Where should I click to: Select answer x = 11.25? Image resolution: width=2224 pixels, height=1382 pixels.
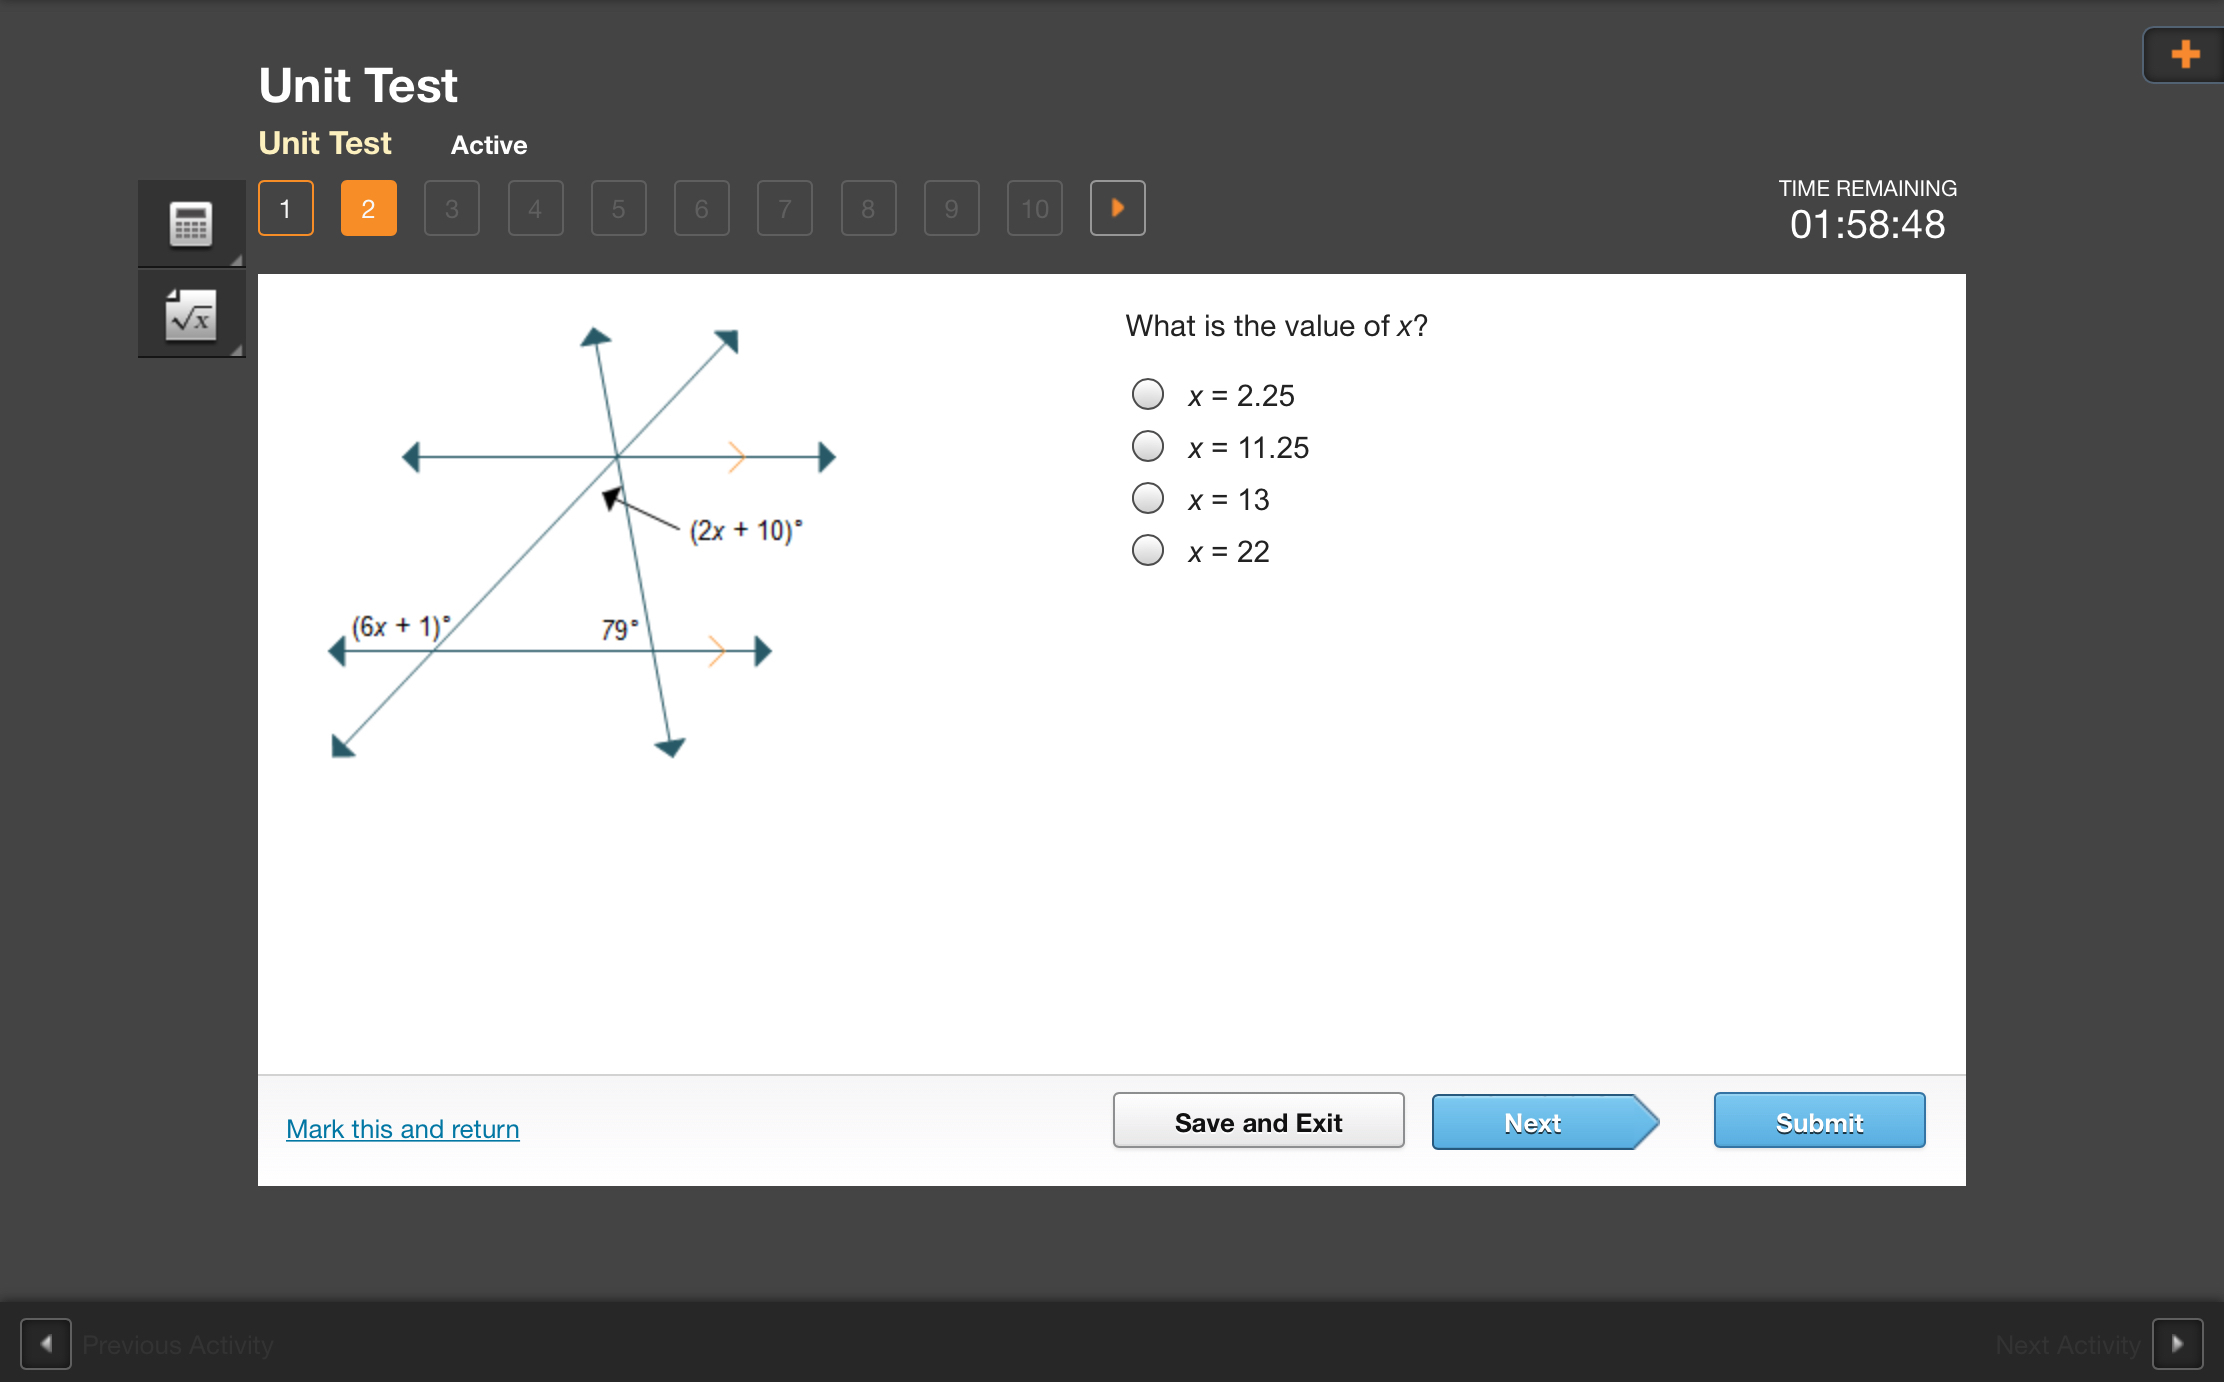1147,446
